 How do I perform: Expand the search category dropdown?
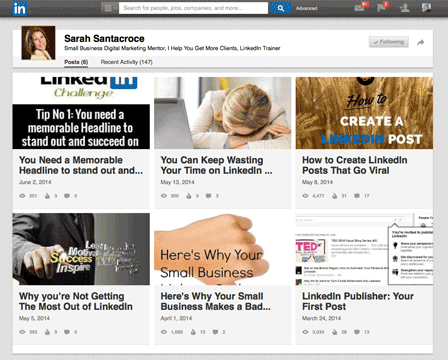110,8
